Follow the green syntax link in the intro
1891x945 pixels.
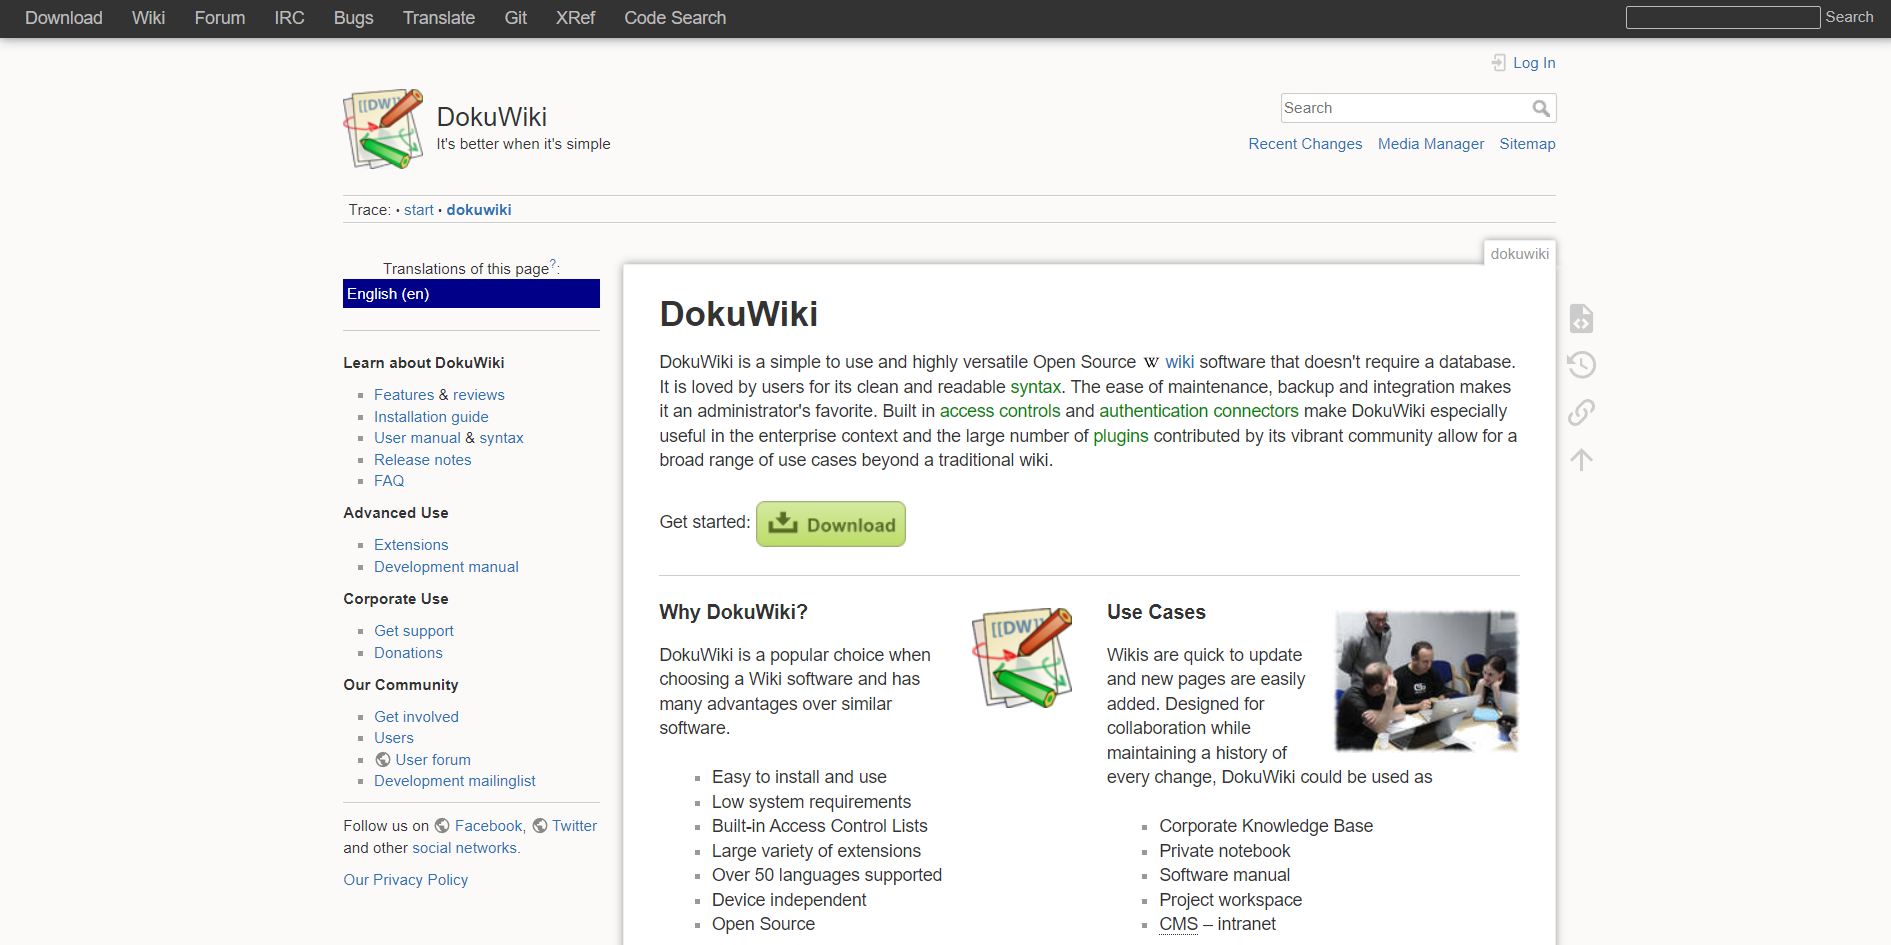point(1035,387)
